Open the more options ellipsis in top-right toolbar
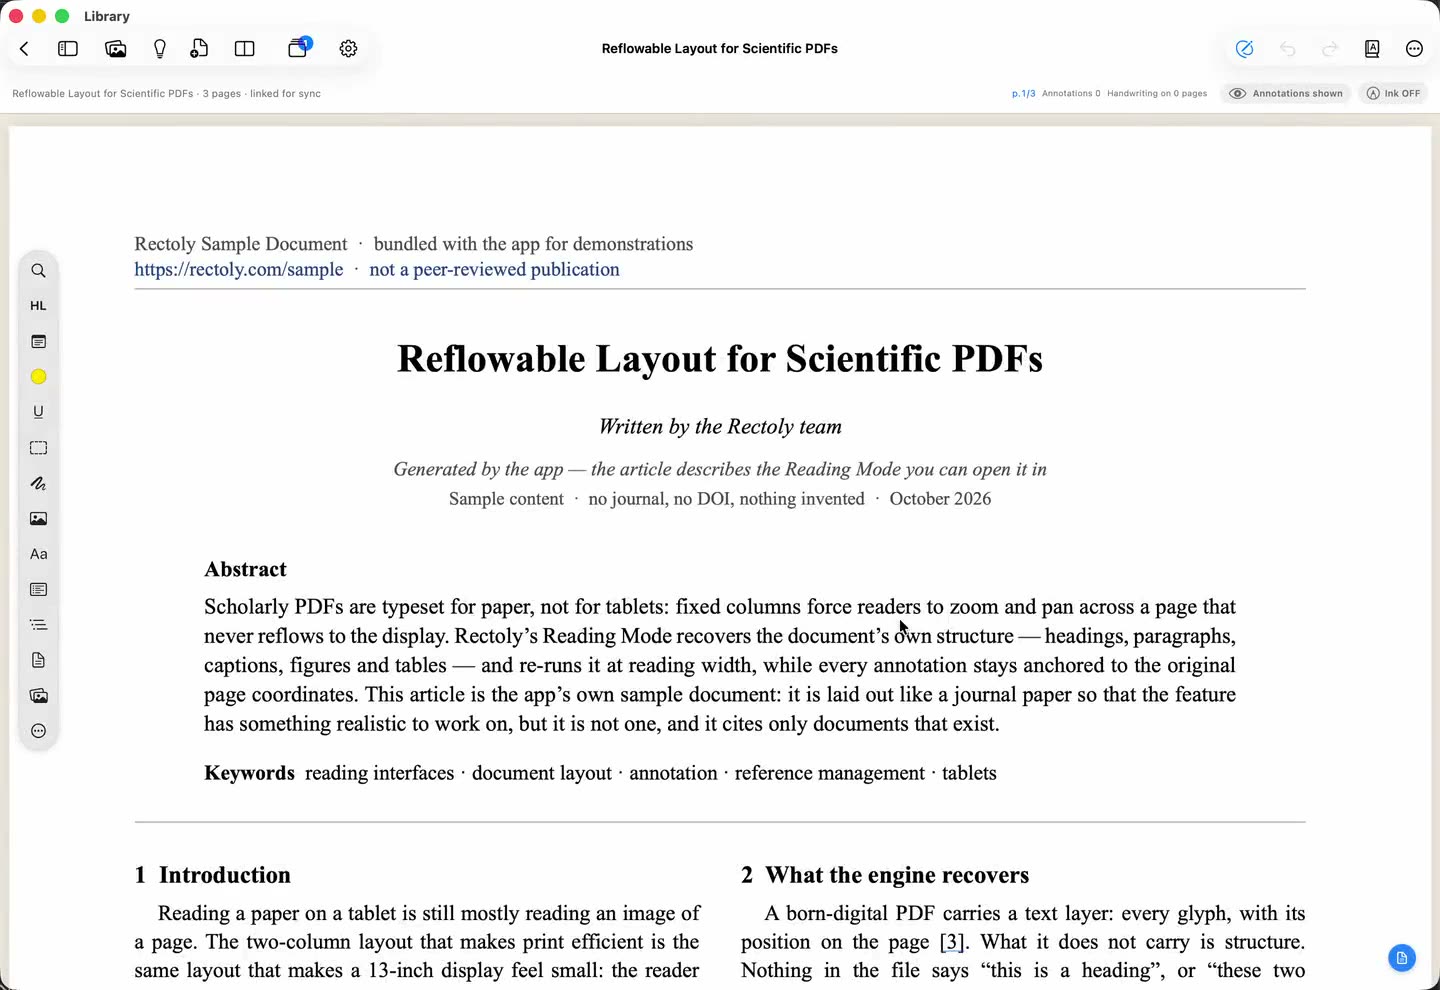The width and height of the screenshot is (1440, 990). tap(1414, 48)
